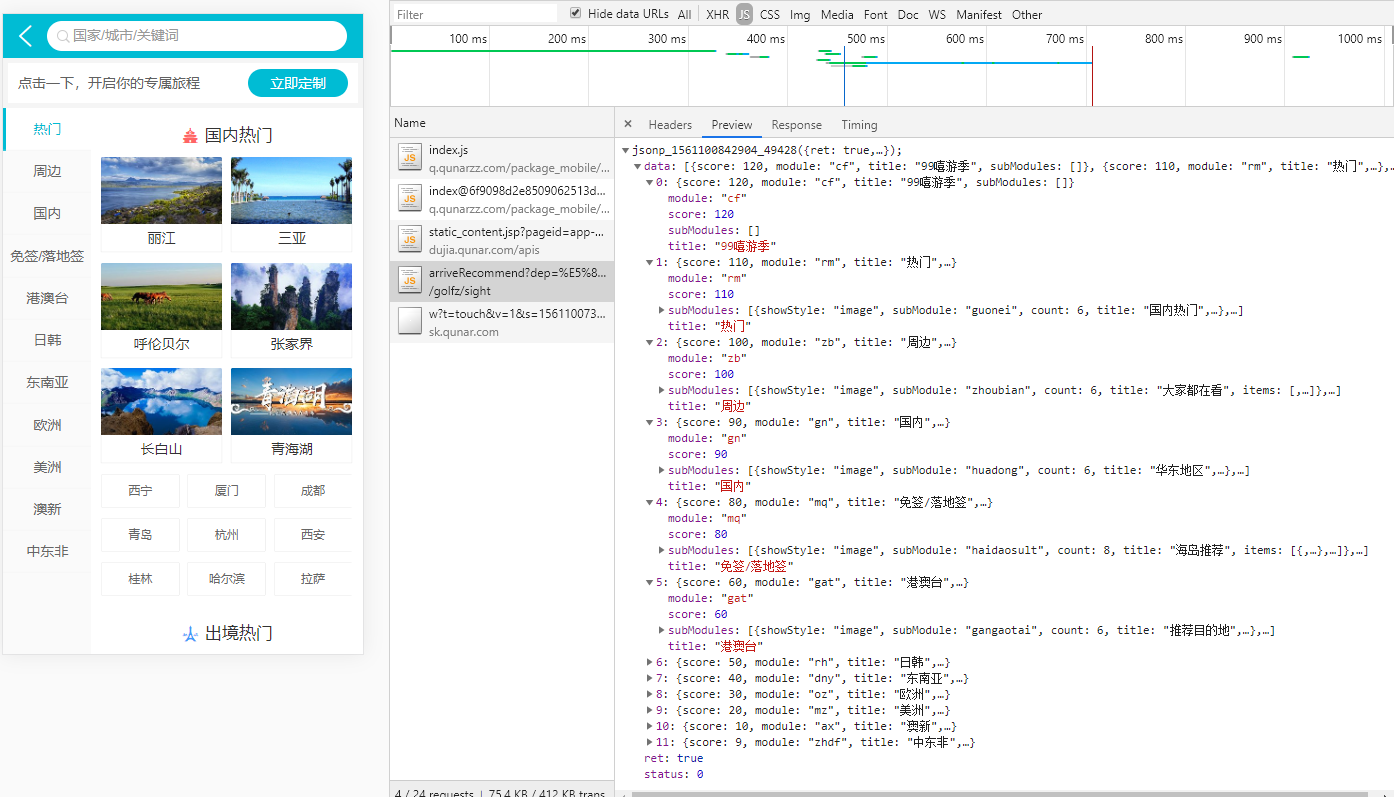Screen dimensions: 1394x797
Task: Click the static_content.jsp file icon
Action: click(409, 239)
